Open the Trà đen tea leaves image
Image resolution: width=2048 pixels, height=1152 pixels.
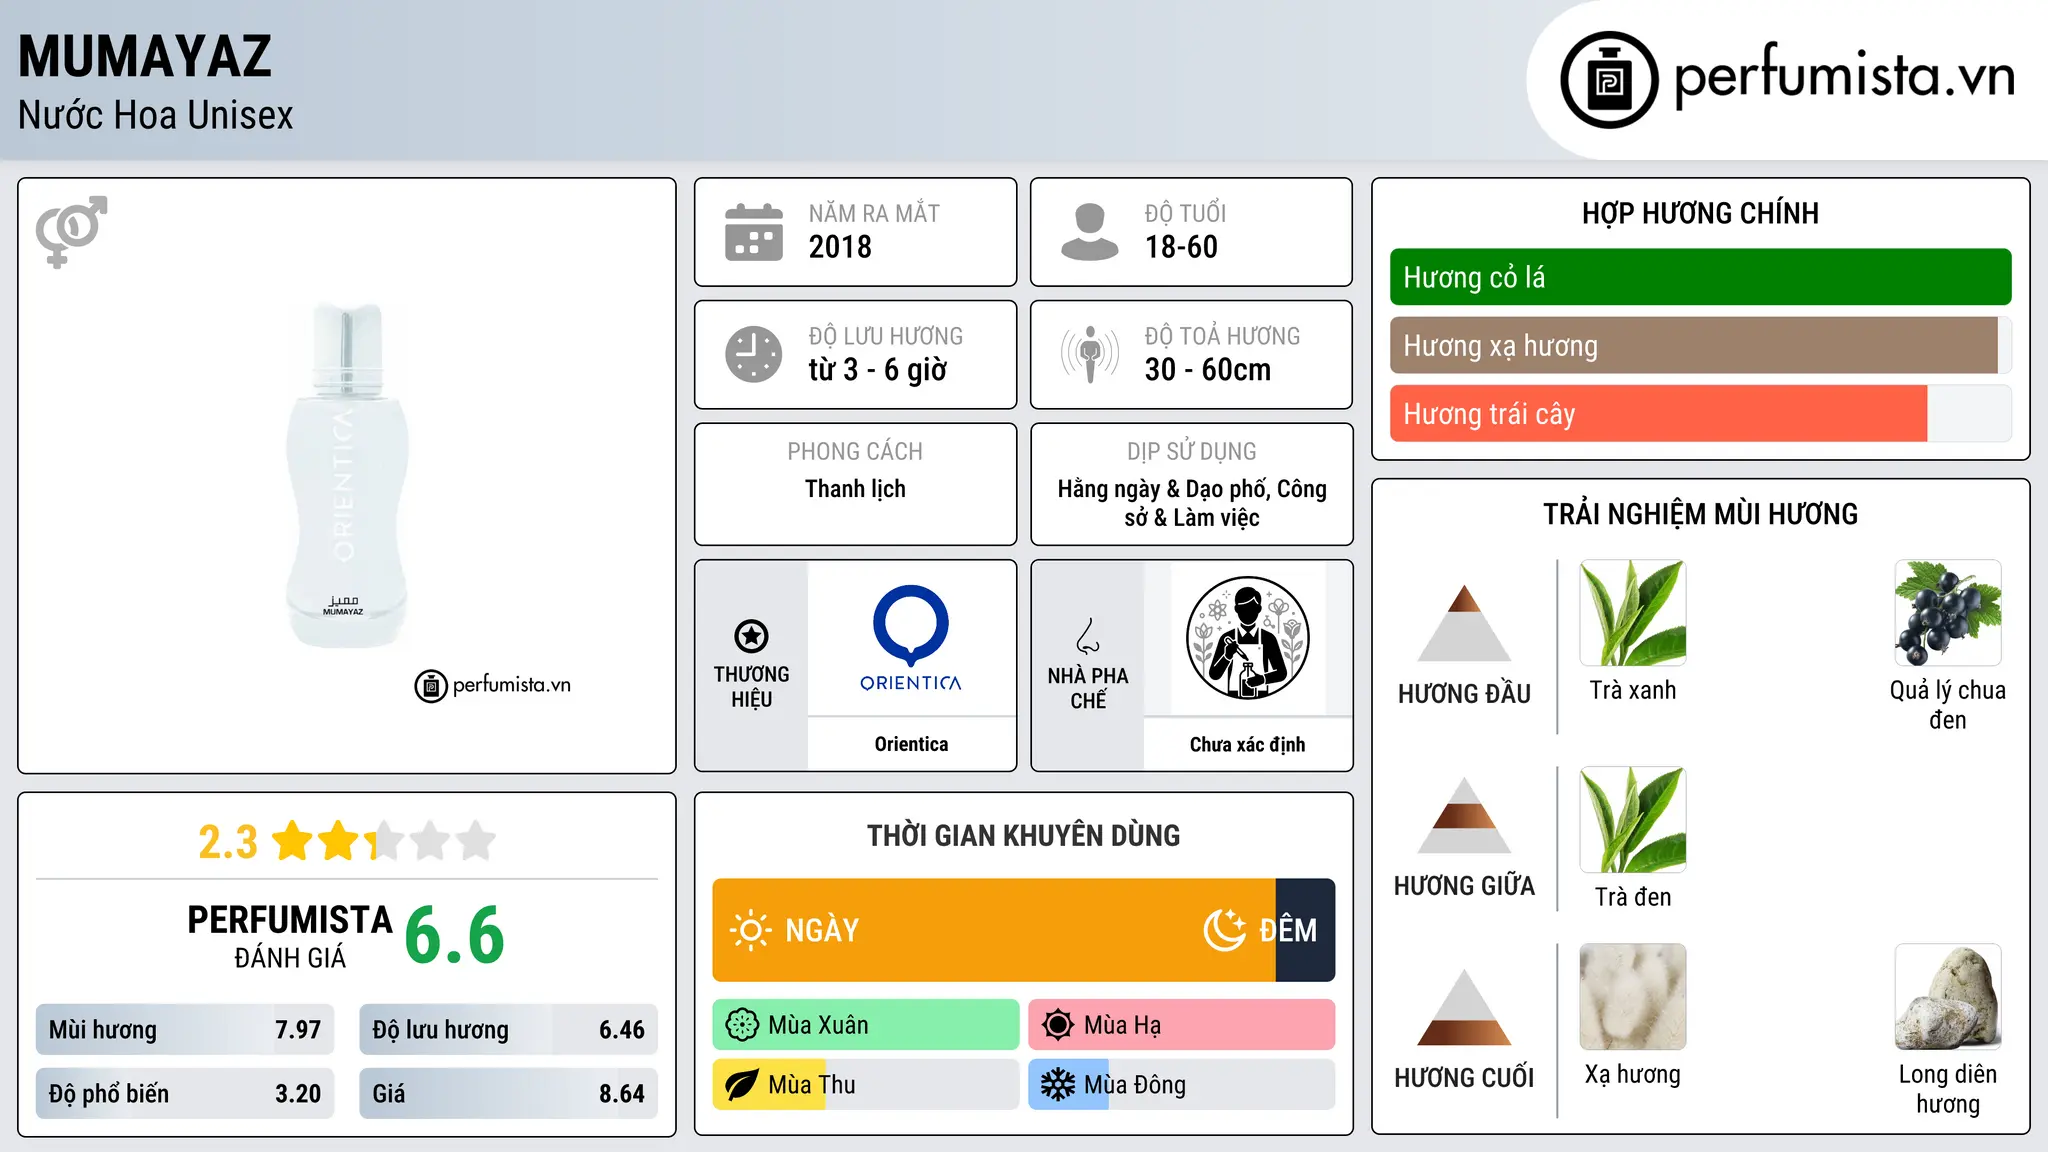point(1633,820)
